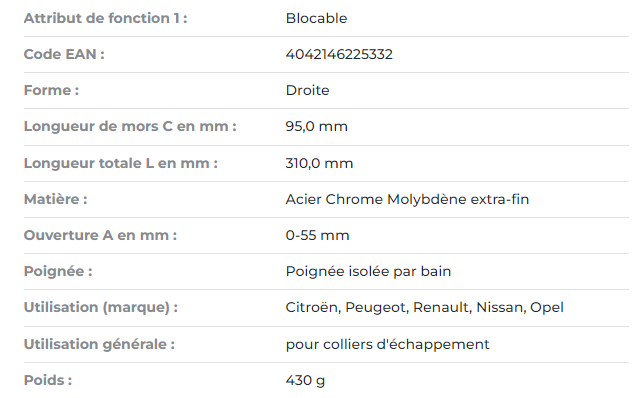This screenshot has height=398, width=636.
Task: Click the 0-55 mm opening value
Action: point(317,235)
